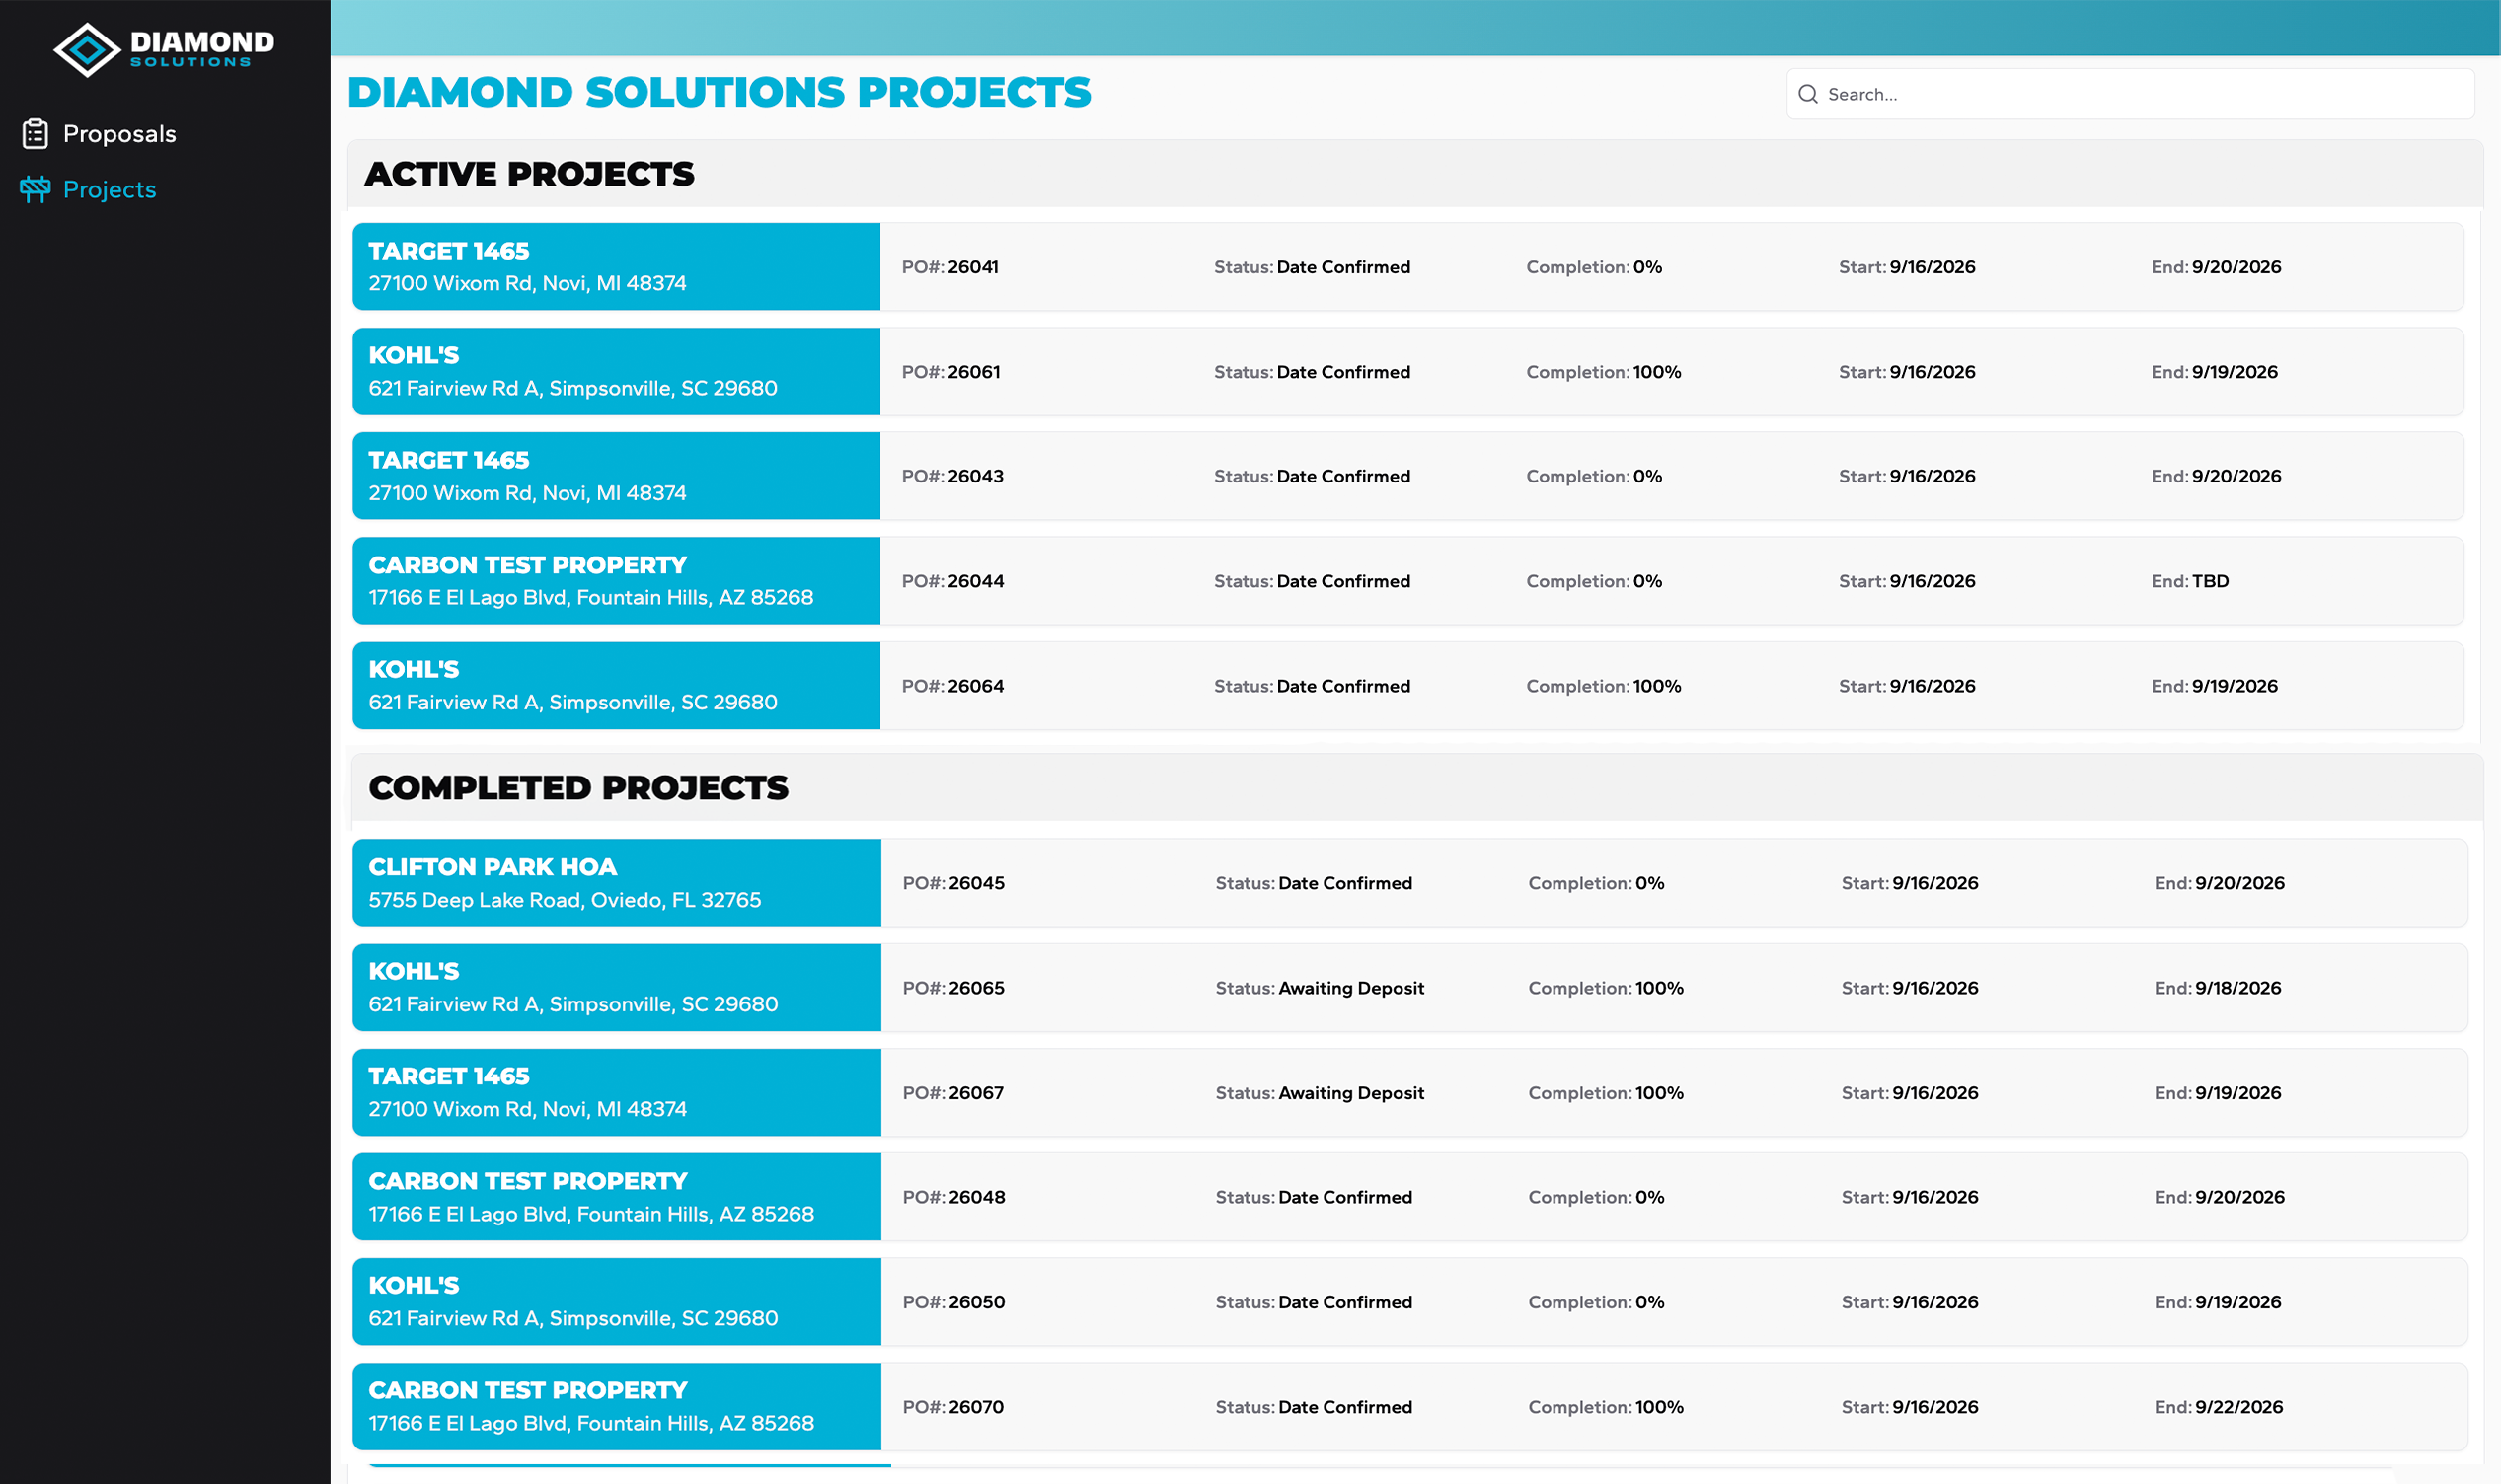This screenshot has width=2501, height=1484.
Task: Click Completion 100% on PO 26070 row
Action: [1606, 1407]
